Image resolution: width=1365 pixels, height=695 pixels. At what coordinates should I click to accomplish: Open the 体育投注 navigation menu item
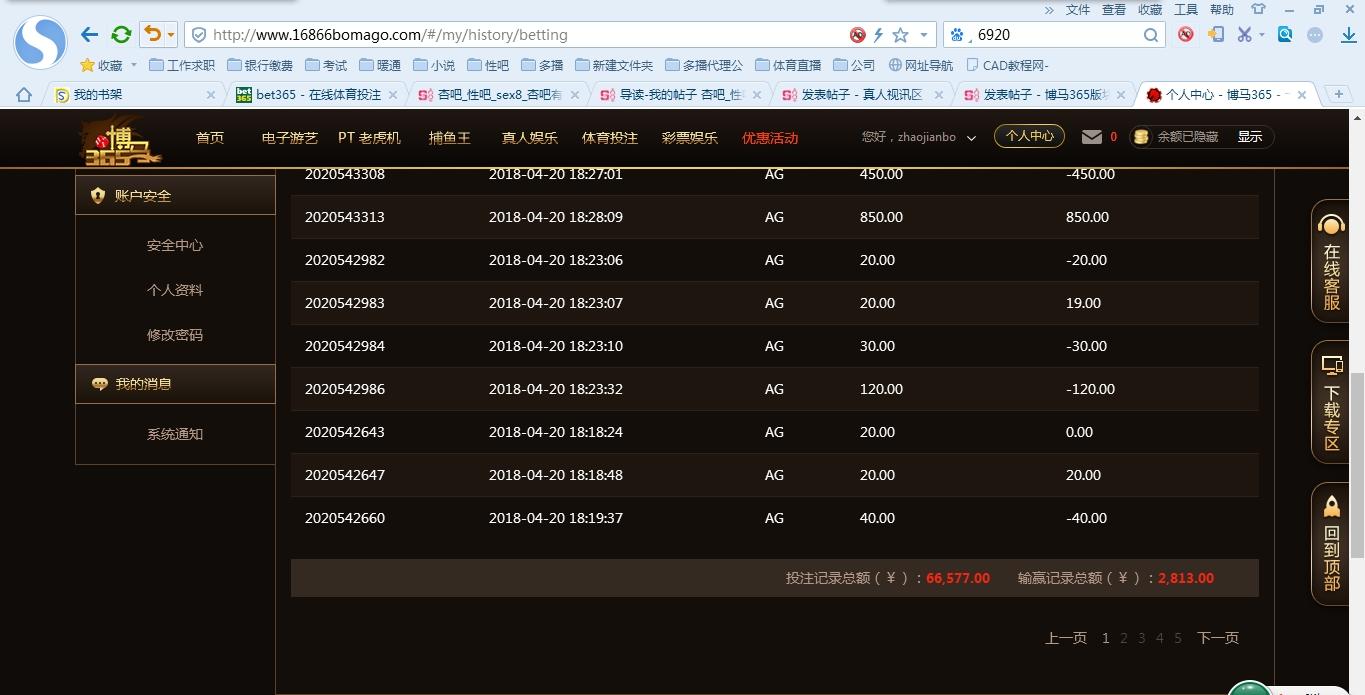609,138
